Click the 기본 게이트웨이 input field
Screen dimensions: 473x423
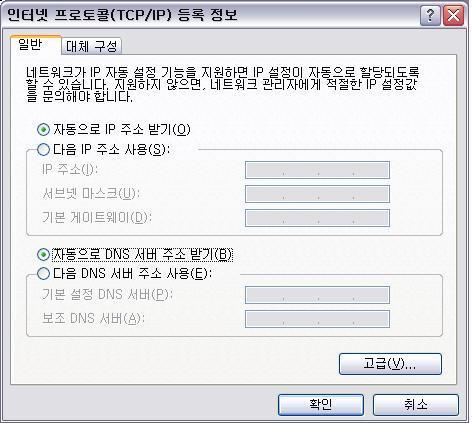(x=317, y=218)
